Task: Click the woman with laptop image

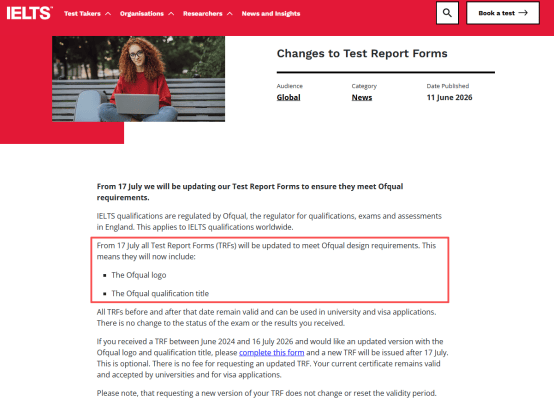Action: coord(138,79)
